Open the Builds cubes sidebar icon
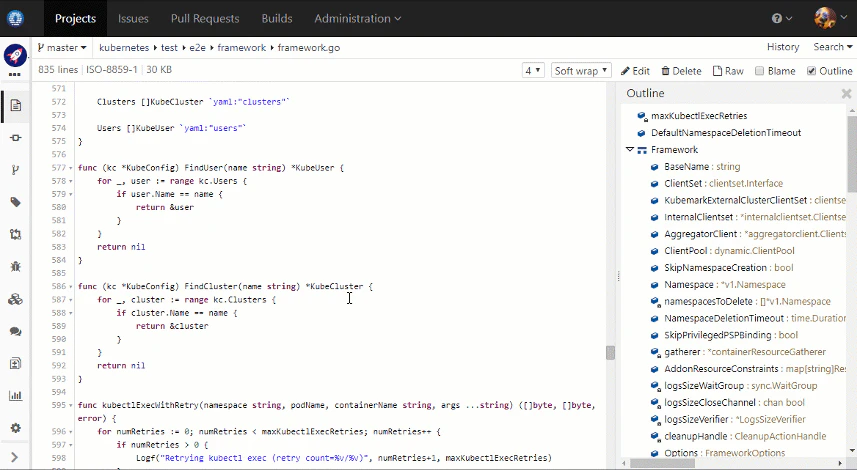Viewport: 857px width, 470px height. pos(15,299)
